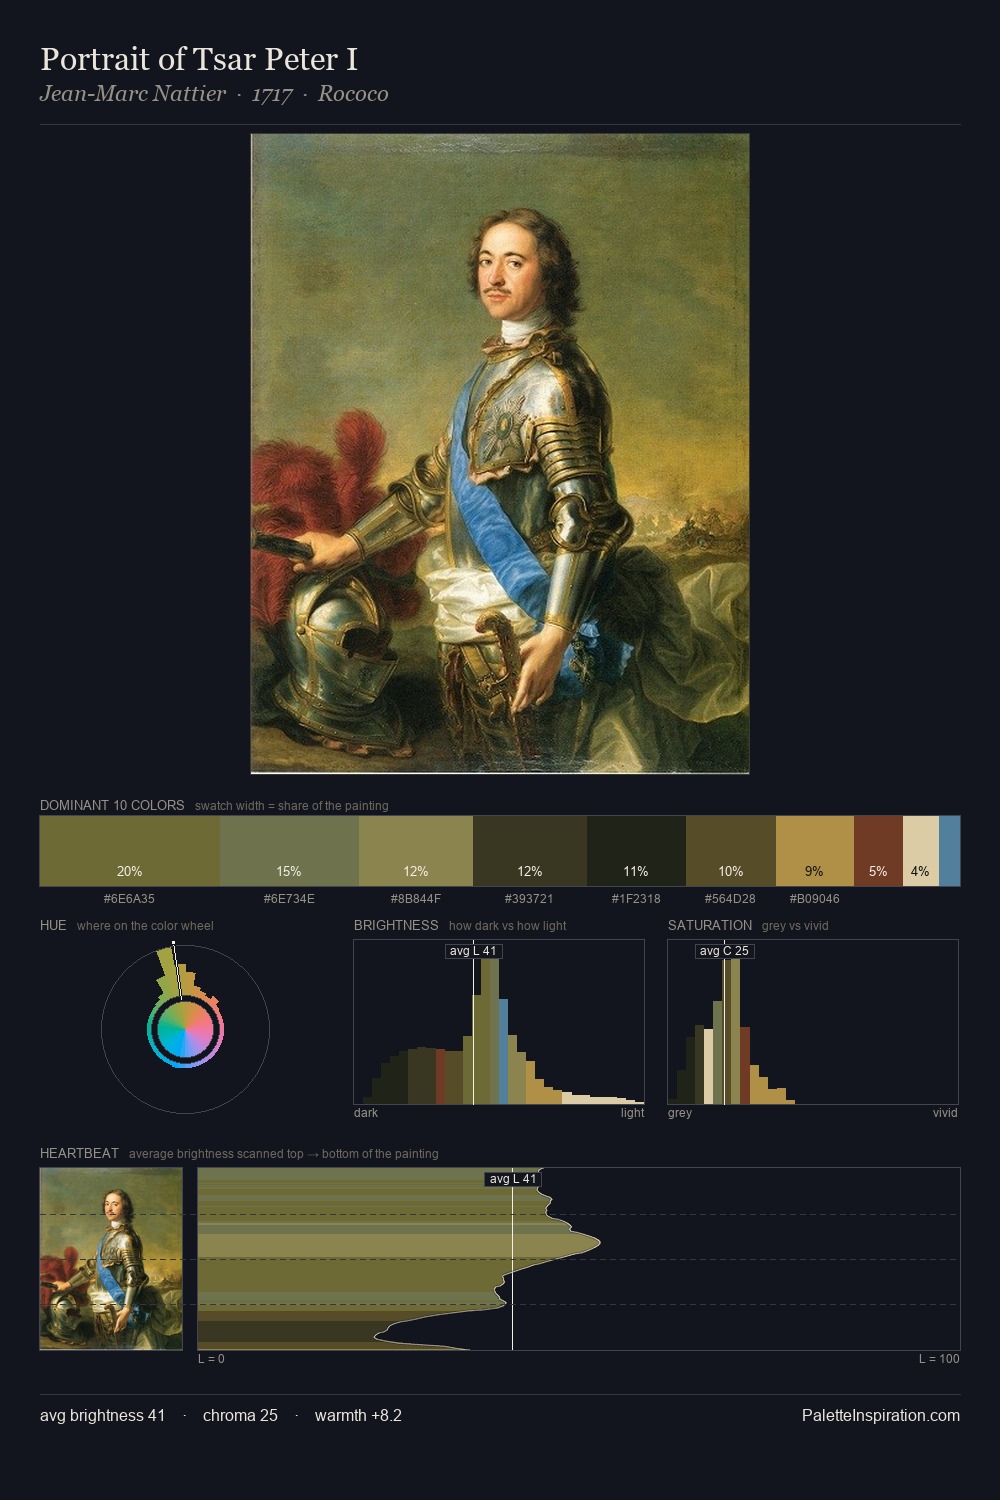Select the reddish-brown 5% swatch
1000x1500 pixels.
click(878, 851)
